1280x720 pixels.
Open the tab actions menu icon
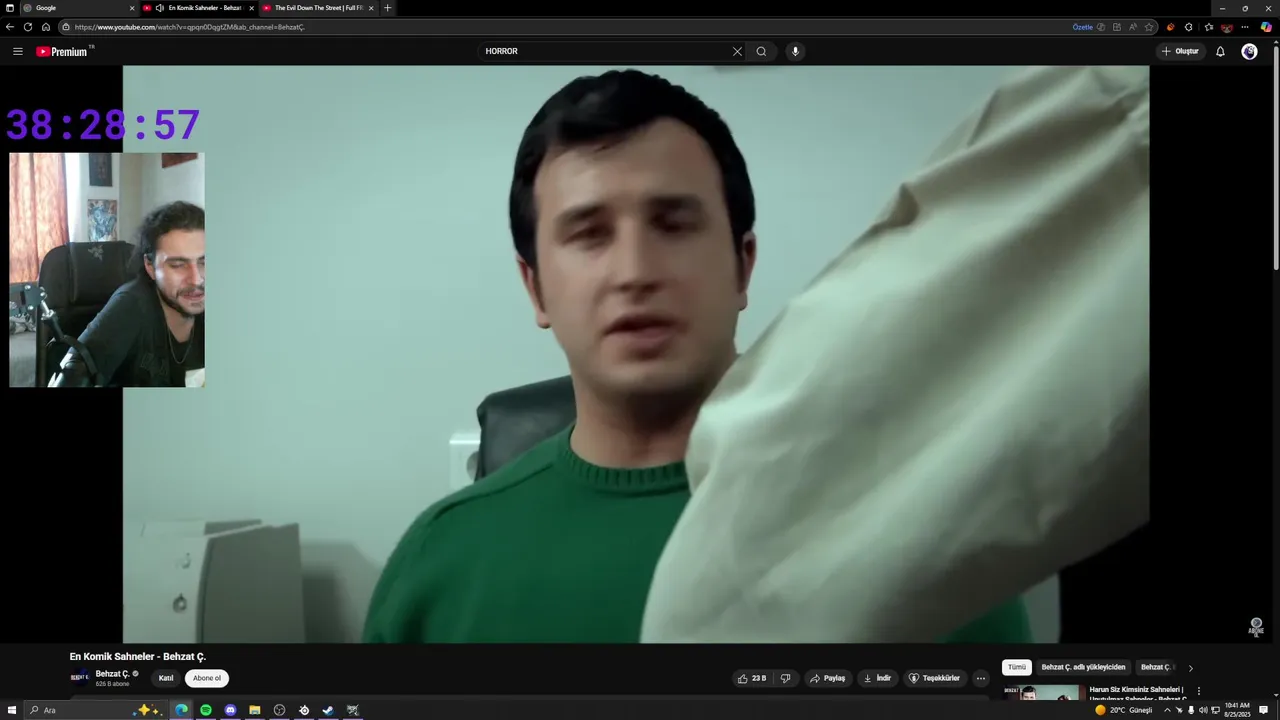pyautogui.click(x=8, y=8)
